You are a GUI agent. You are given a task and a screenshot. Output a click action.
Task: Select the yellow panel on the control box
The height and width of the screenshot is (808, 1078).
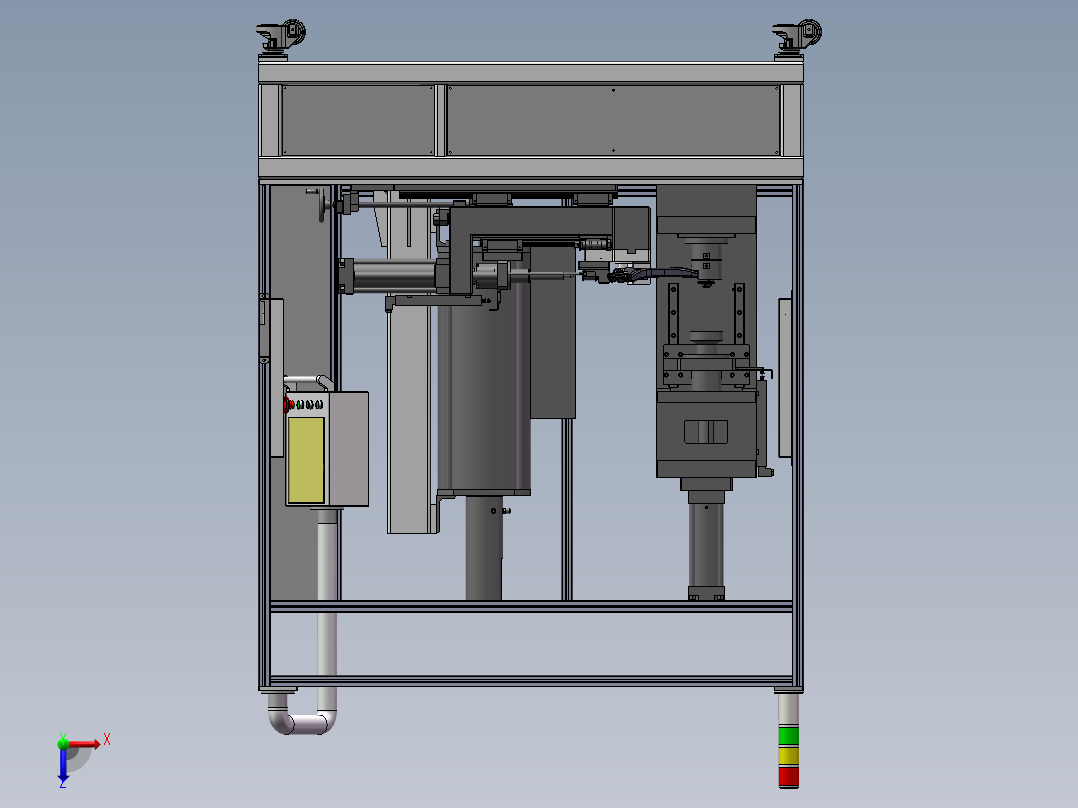[x=306, y=459]
